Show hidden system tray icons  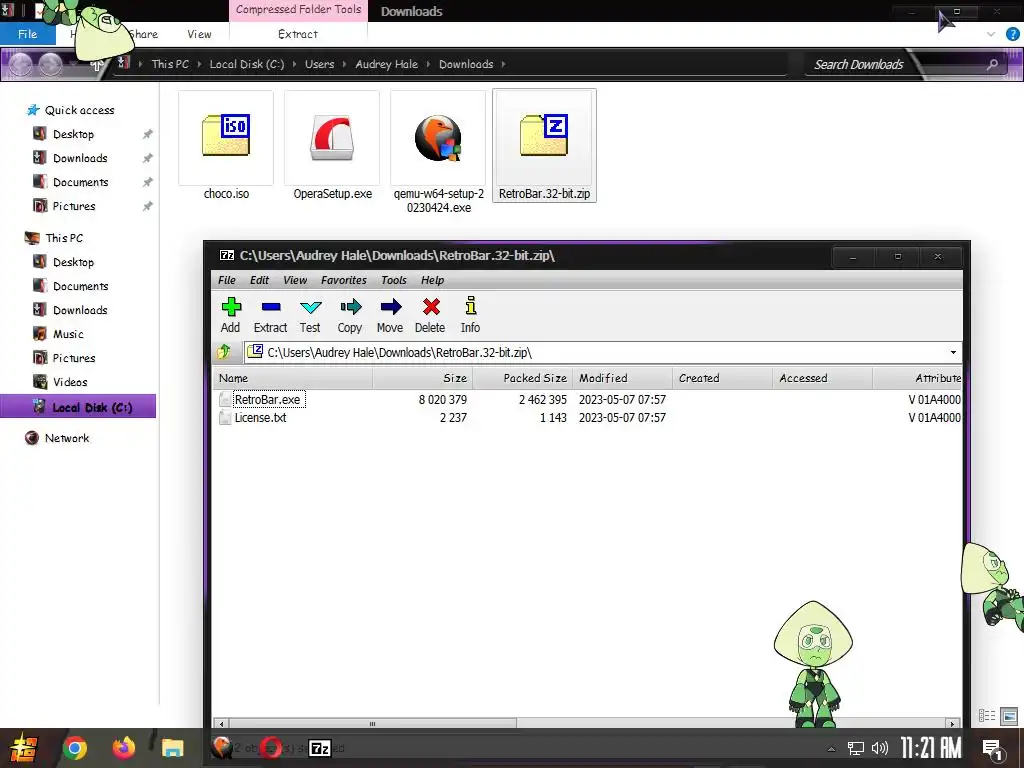tap(831, 749)
